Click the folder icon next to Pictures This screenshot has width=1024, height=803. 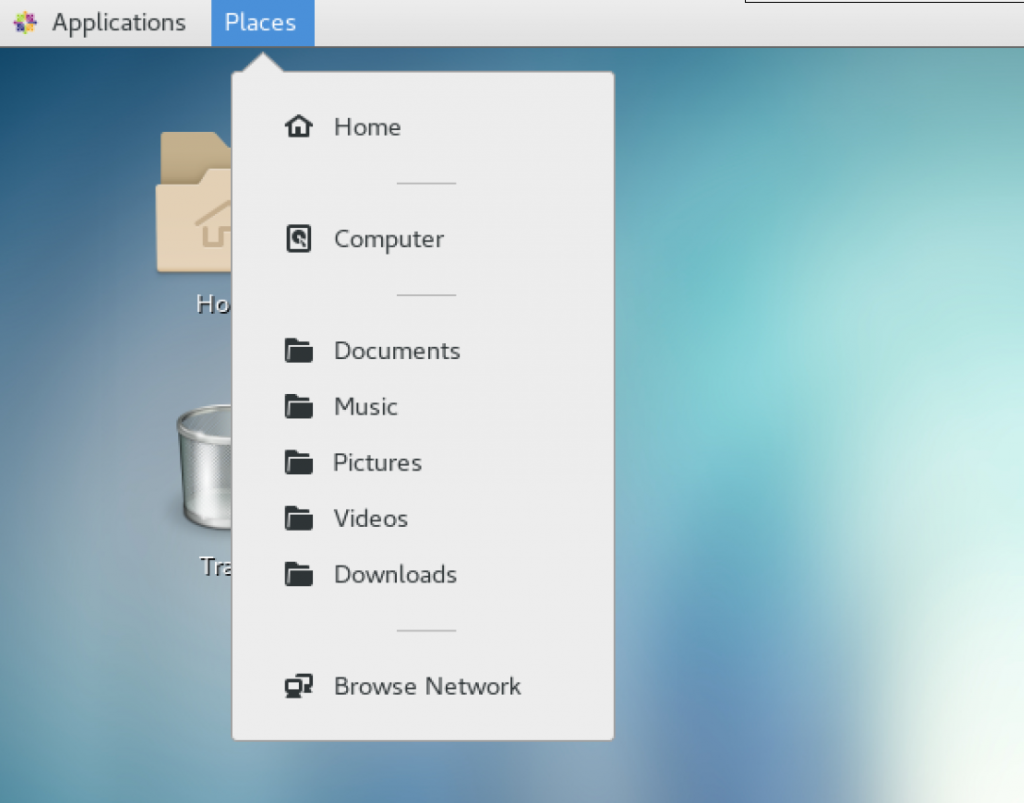coord(298,463)
